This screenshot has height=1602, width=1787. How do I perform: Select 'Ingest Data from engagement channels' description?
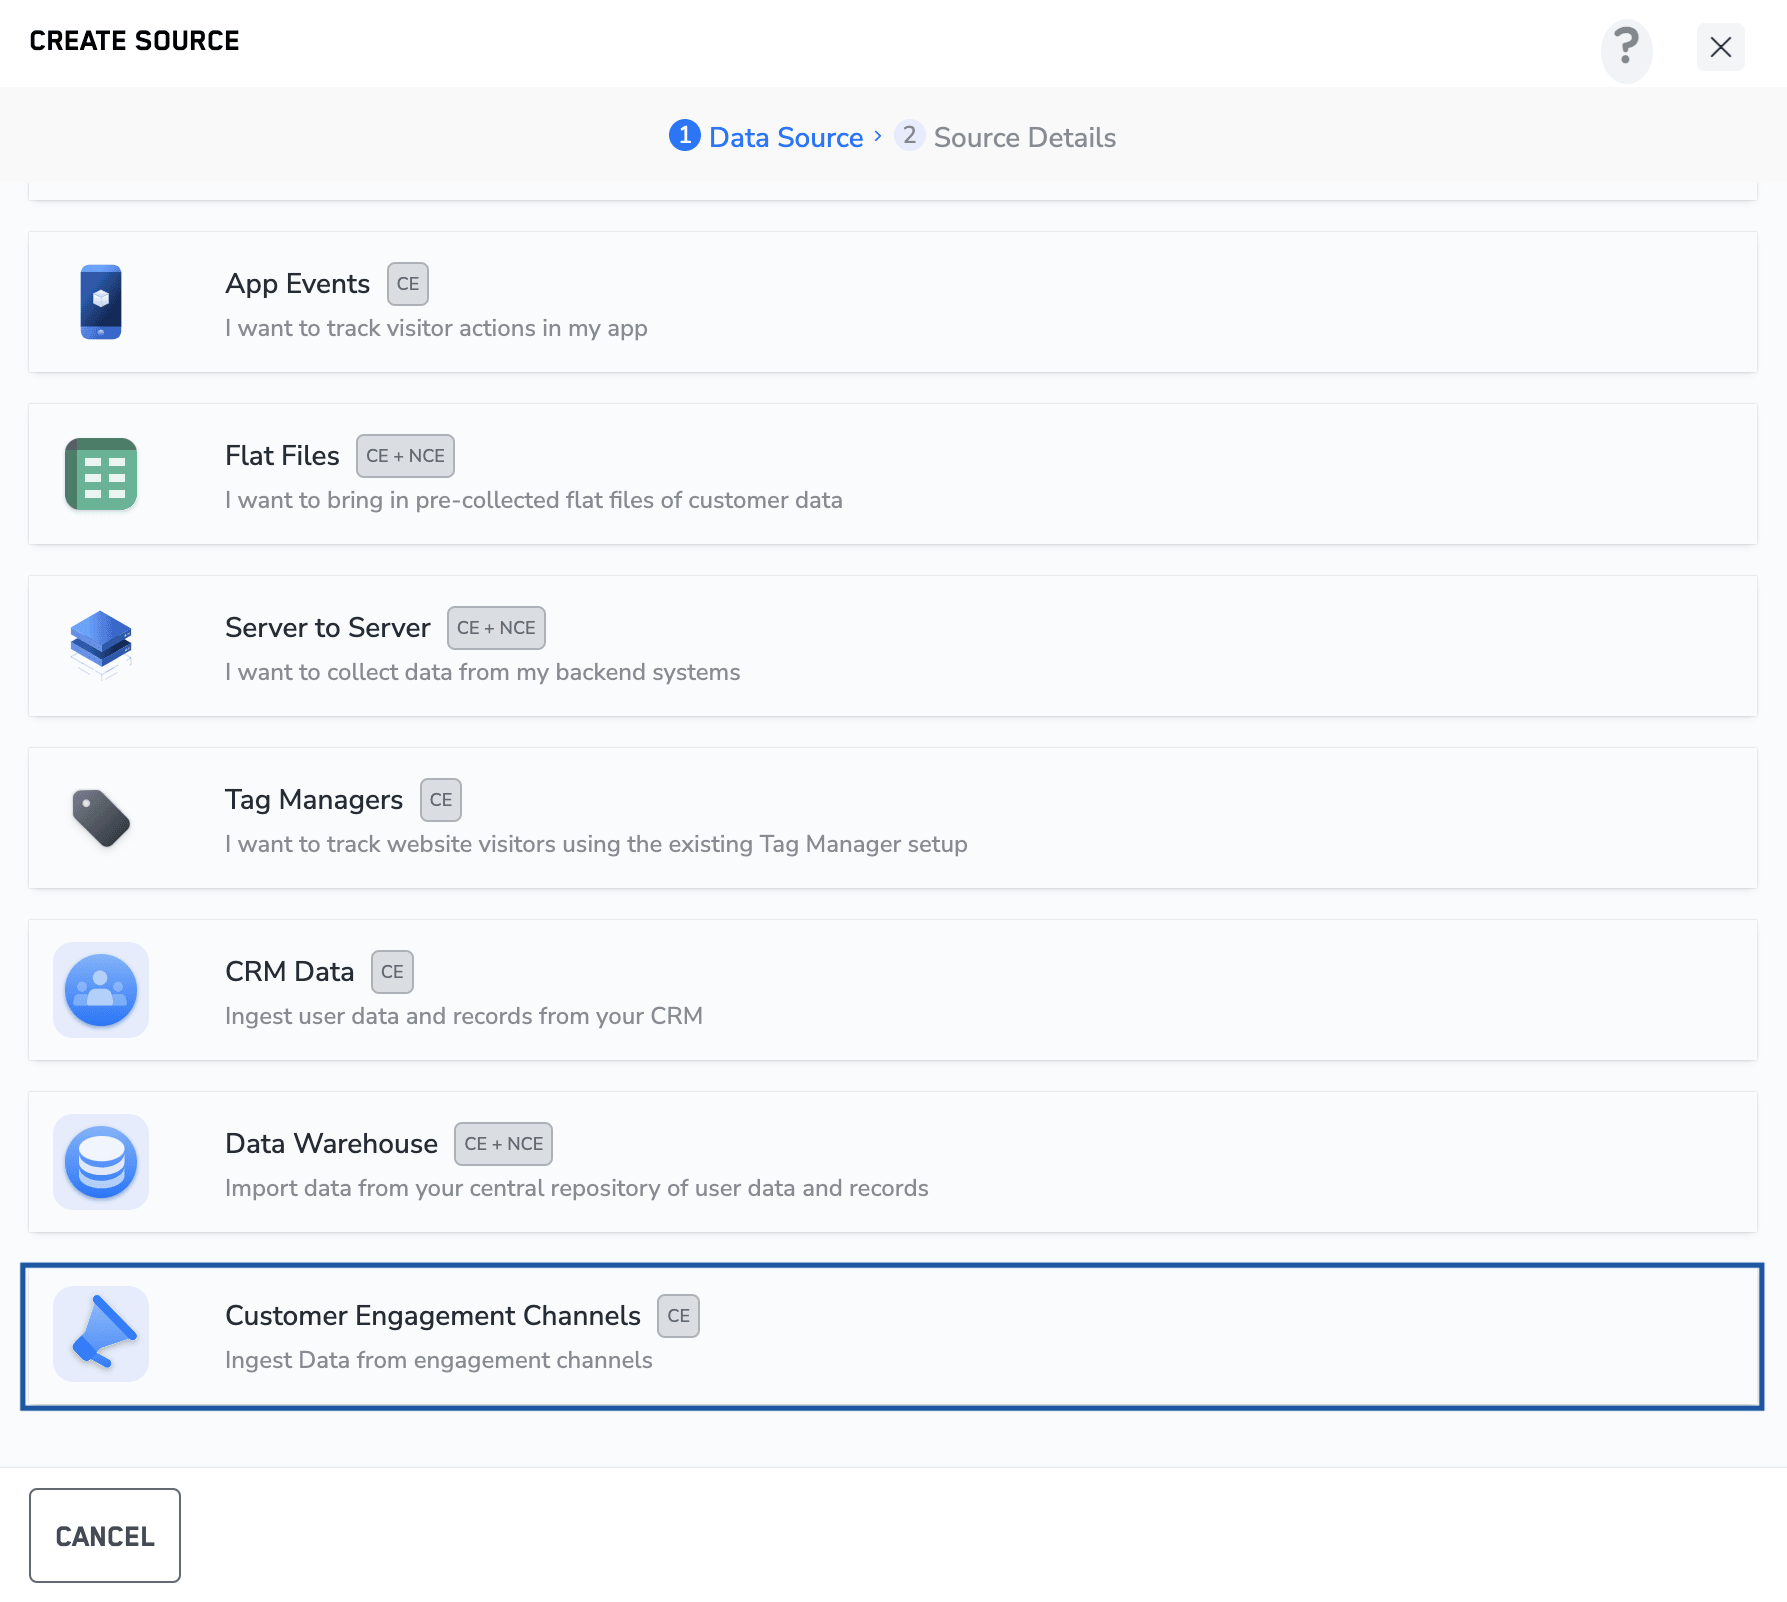438,1360
